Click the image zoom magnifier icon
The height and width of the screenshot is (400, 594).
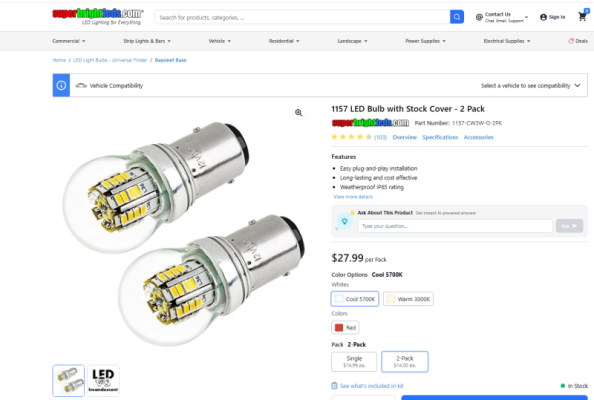299,112
